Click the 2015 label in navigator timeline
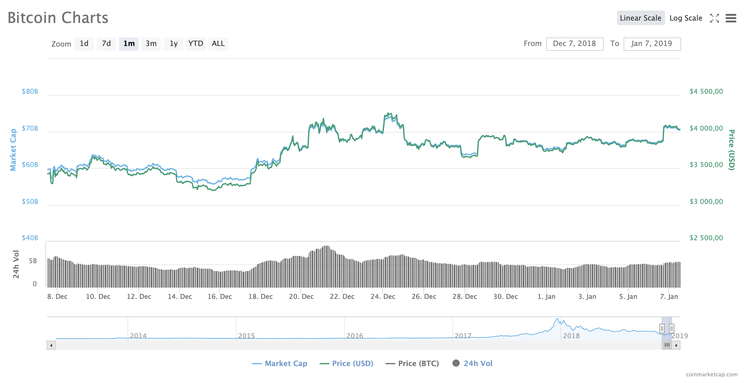This screenshot has height=383, width=750. [246, 336]
